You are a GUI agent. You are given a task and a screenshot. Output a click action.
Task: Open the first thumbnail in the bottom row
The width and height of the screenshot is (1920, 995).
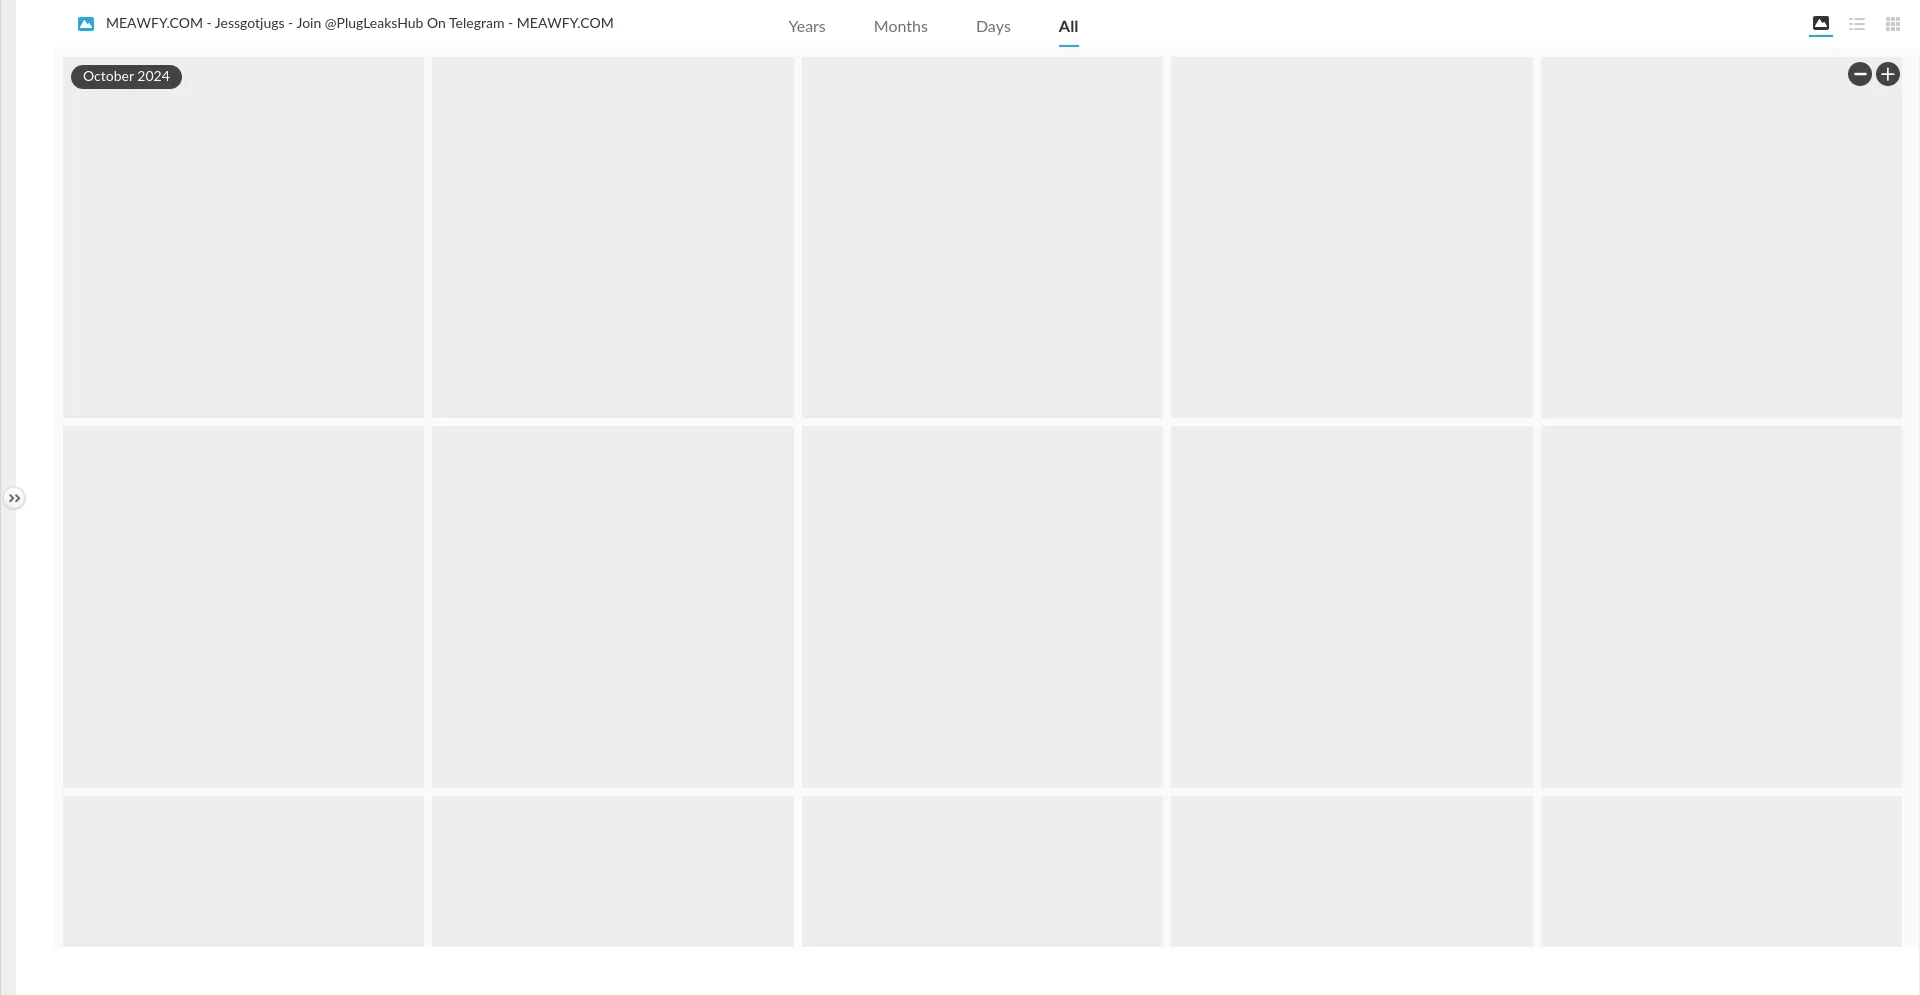pos(243,870)
